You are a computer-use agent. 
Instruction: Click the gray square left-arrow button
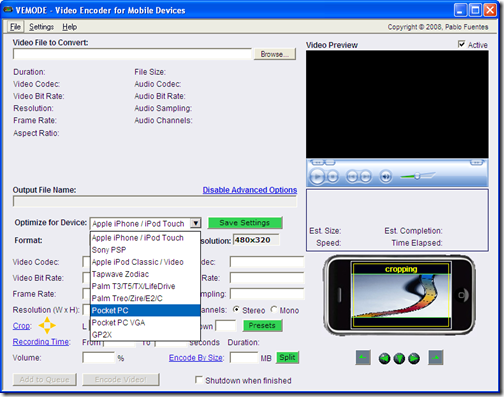pos(363,358)
